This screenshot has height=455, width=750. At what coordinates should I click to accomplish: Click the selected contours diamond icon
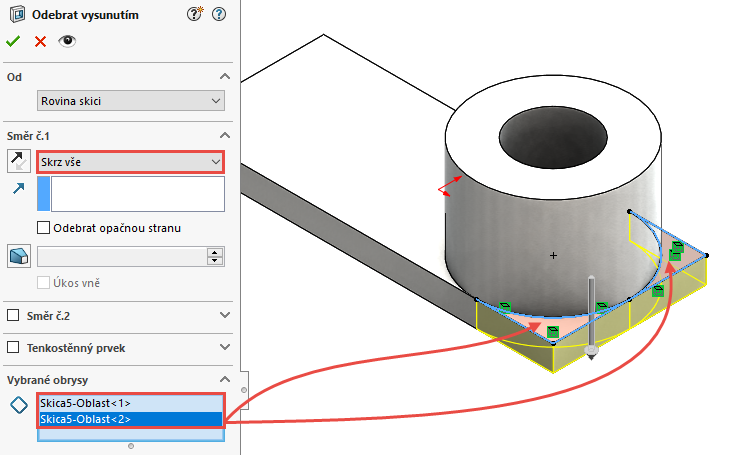click(19, 405)
